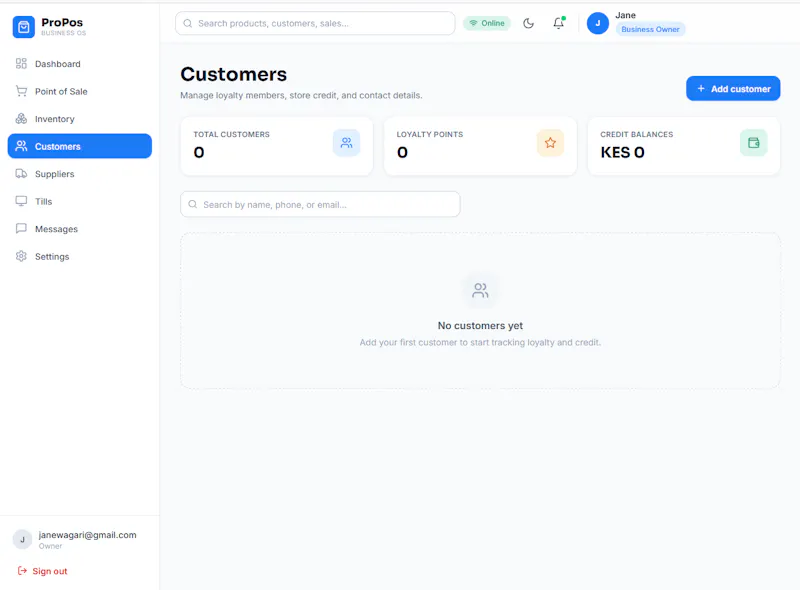Click the Point of Sale cart icon
The height and width of the screenshot is (590, 800).
[21, 91]
